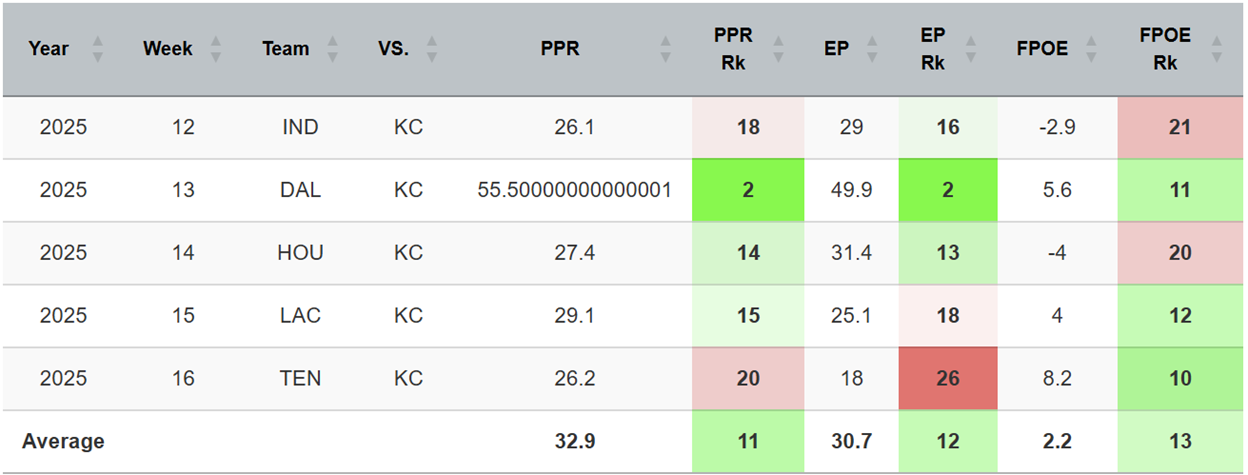Click the FPOE Rk sort arrows

pyautogui.click(x=1216, y=49)
